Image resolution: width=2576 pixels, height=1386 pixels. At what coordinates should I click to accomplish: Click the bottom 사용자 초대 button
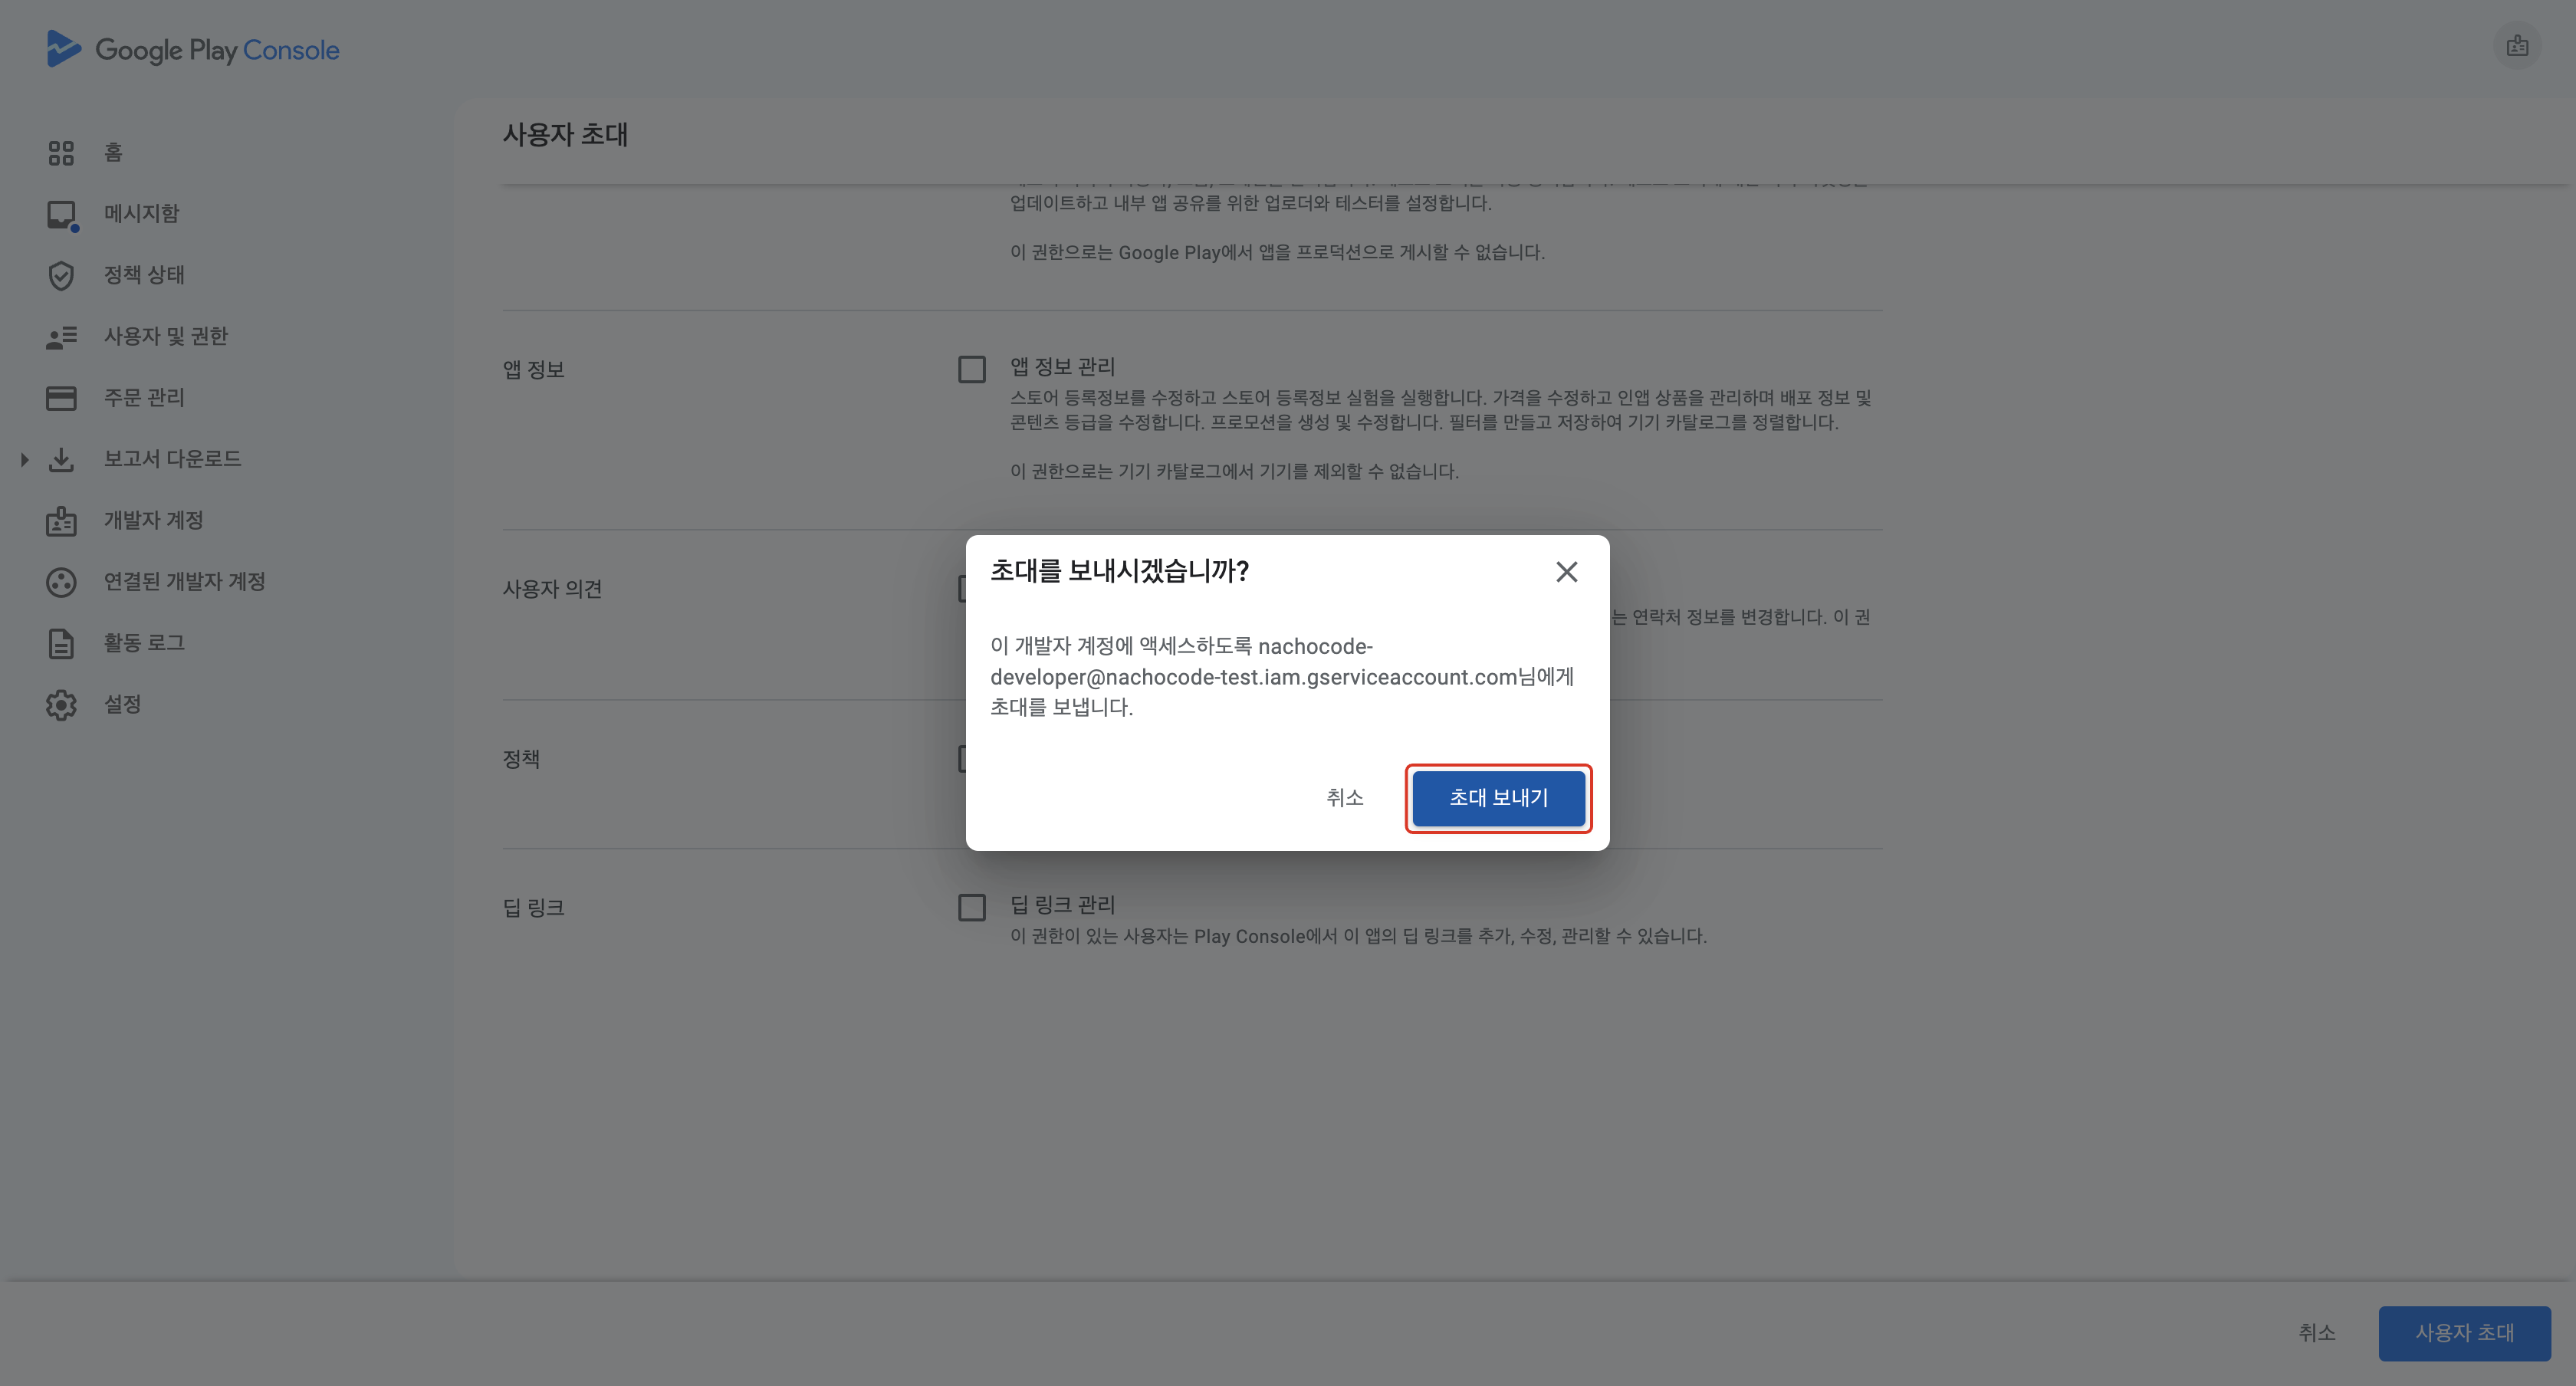(x=2464, y=1332)
